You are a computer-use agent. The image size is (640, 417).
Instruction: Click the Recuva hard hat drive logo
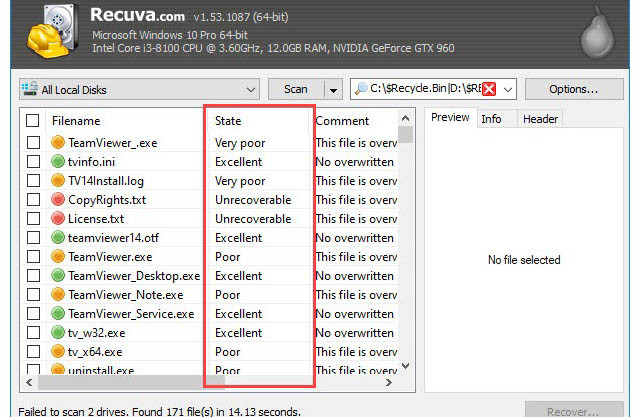point(52,33)
